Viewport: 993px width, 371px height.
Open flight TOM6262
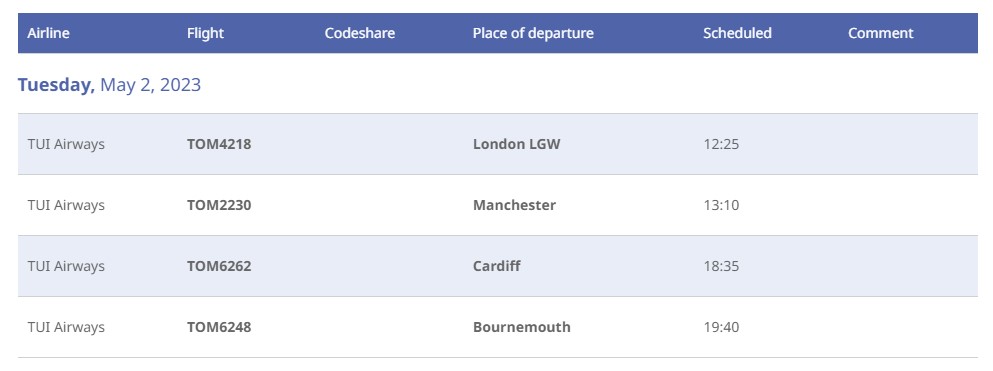tap(219, 266)
